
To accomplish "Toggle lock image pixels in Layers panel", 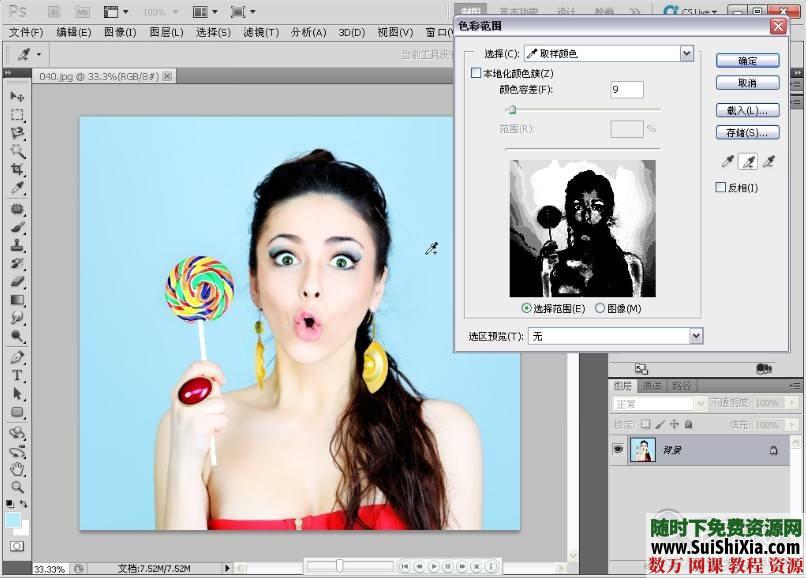I will 660,424.
